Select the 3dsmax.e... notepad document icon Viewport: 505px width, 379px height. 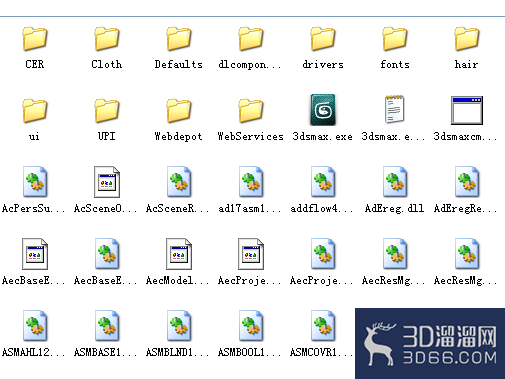[395, 109]
